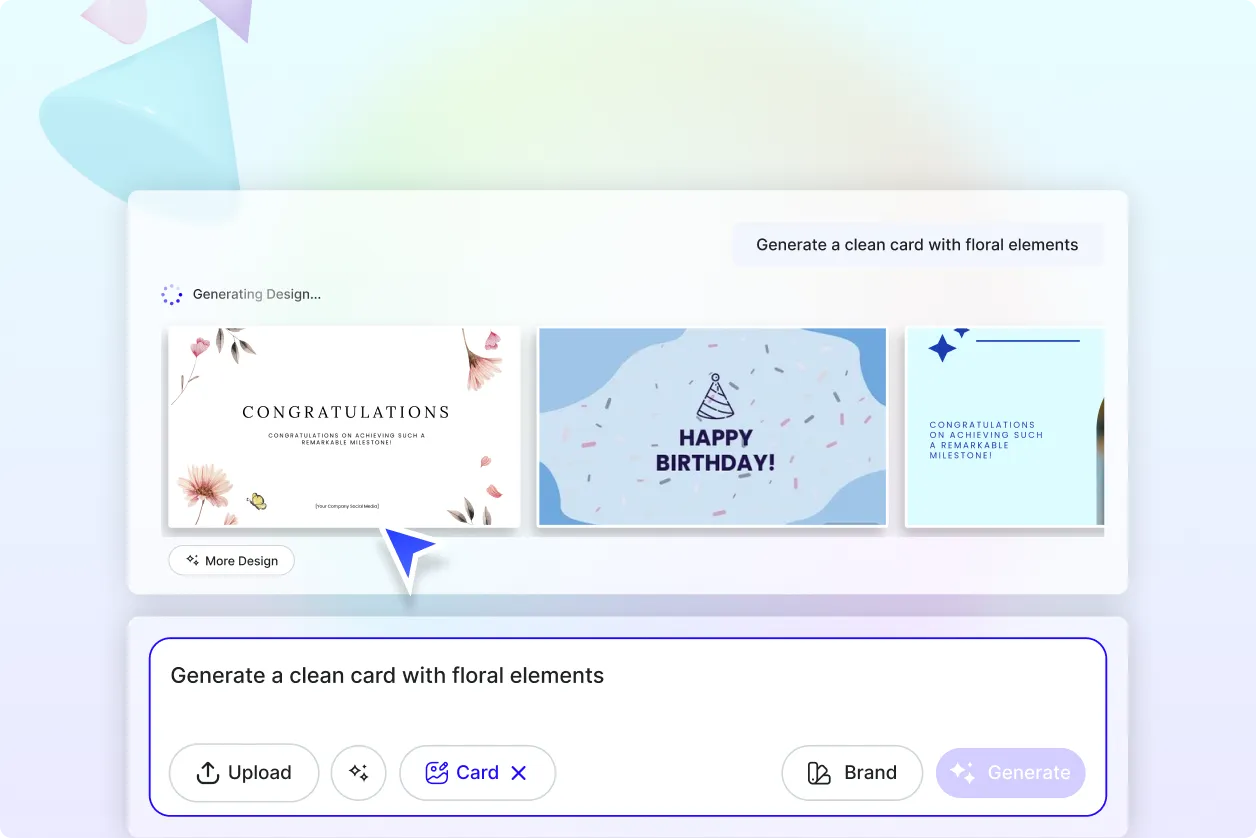1256x838 pixels.
Task: Click the blue star on third card
Action: 942,348
